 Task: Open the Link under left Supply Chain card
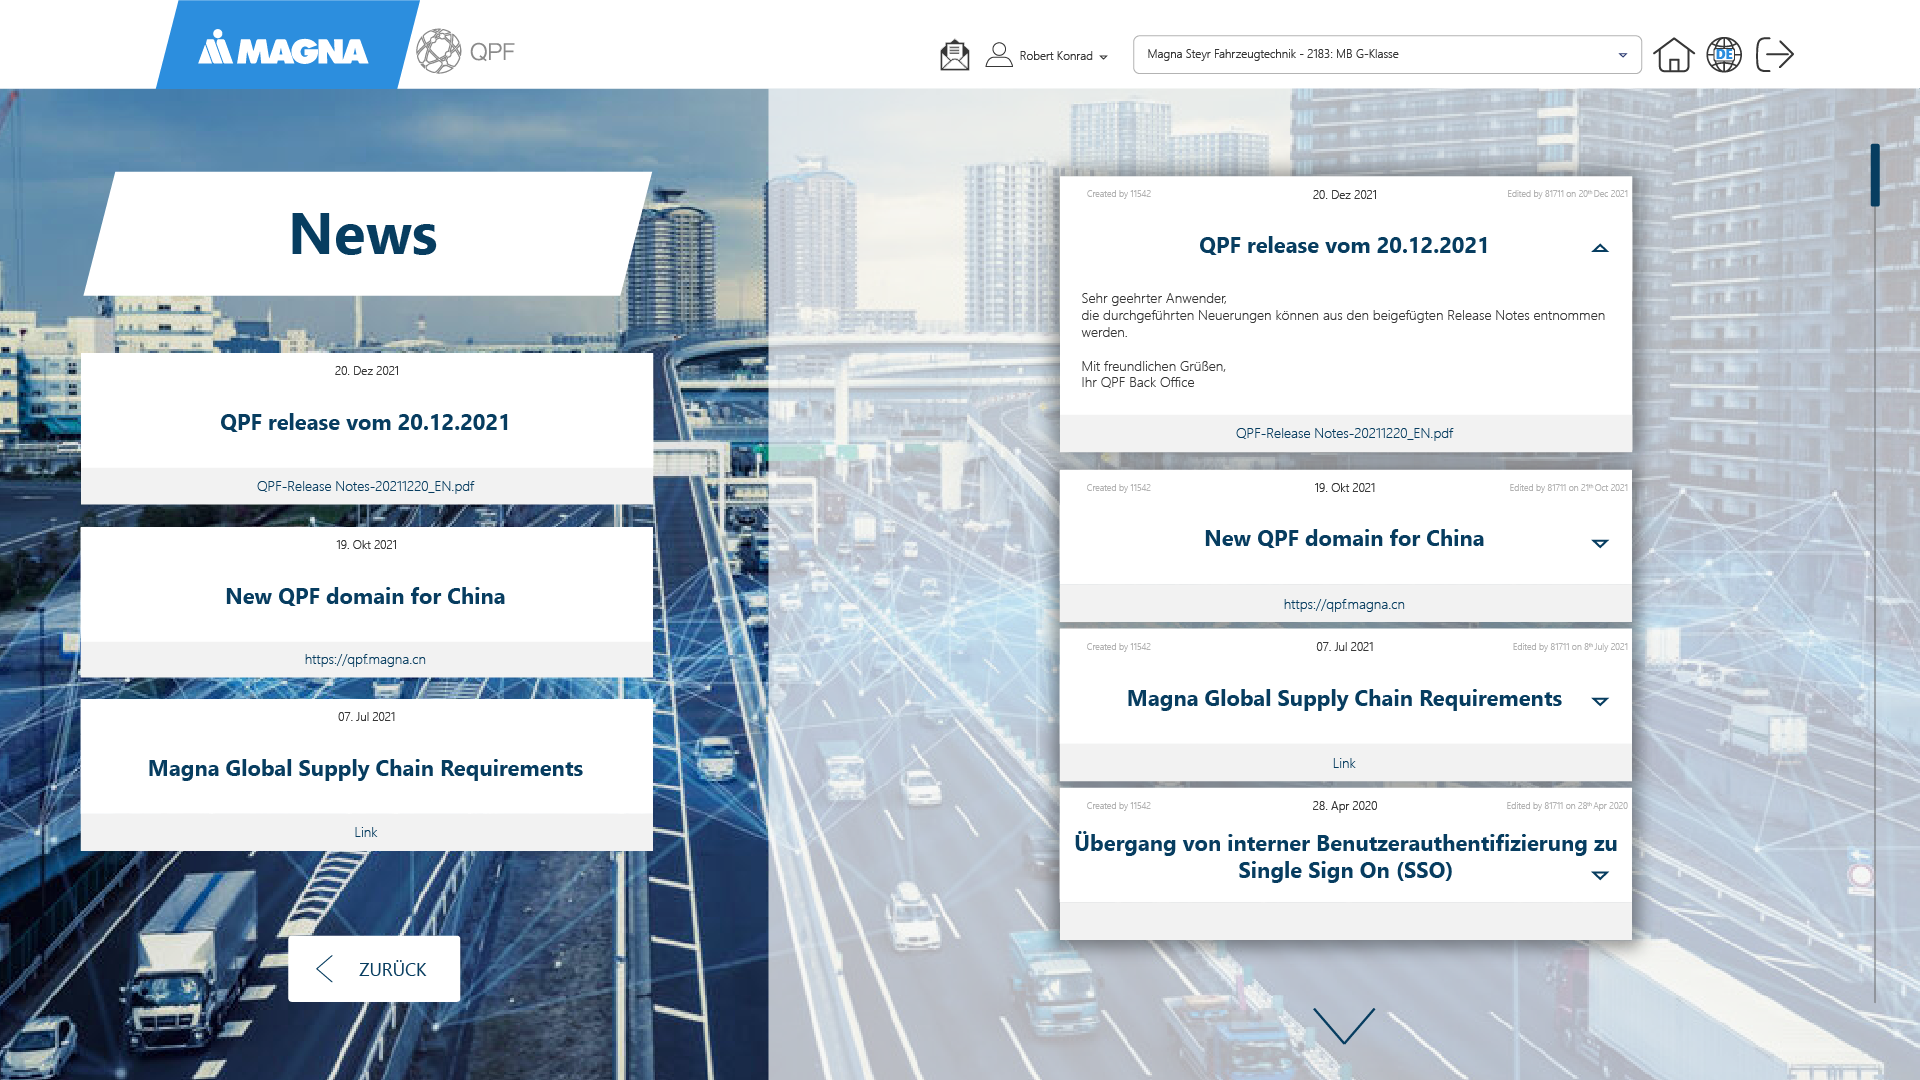pos(366,833)
